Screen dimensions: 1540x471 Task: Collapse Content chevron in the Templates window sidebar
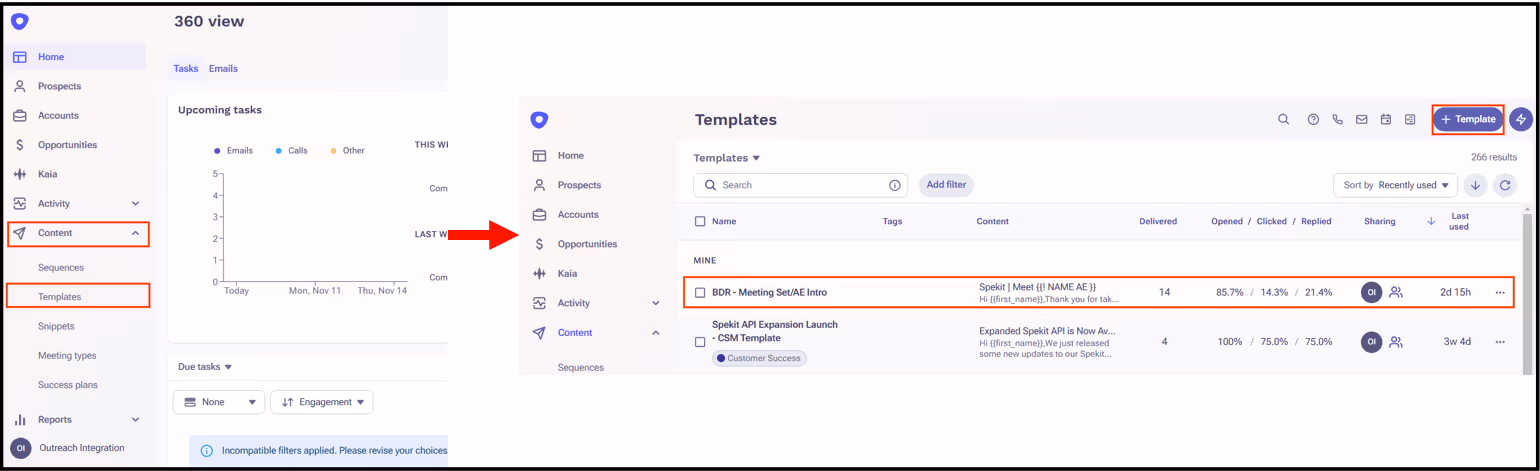pyautogui.click(x=656, y=332)
